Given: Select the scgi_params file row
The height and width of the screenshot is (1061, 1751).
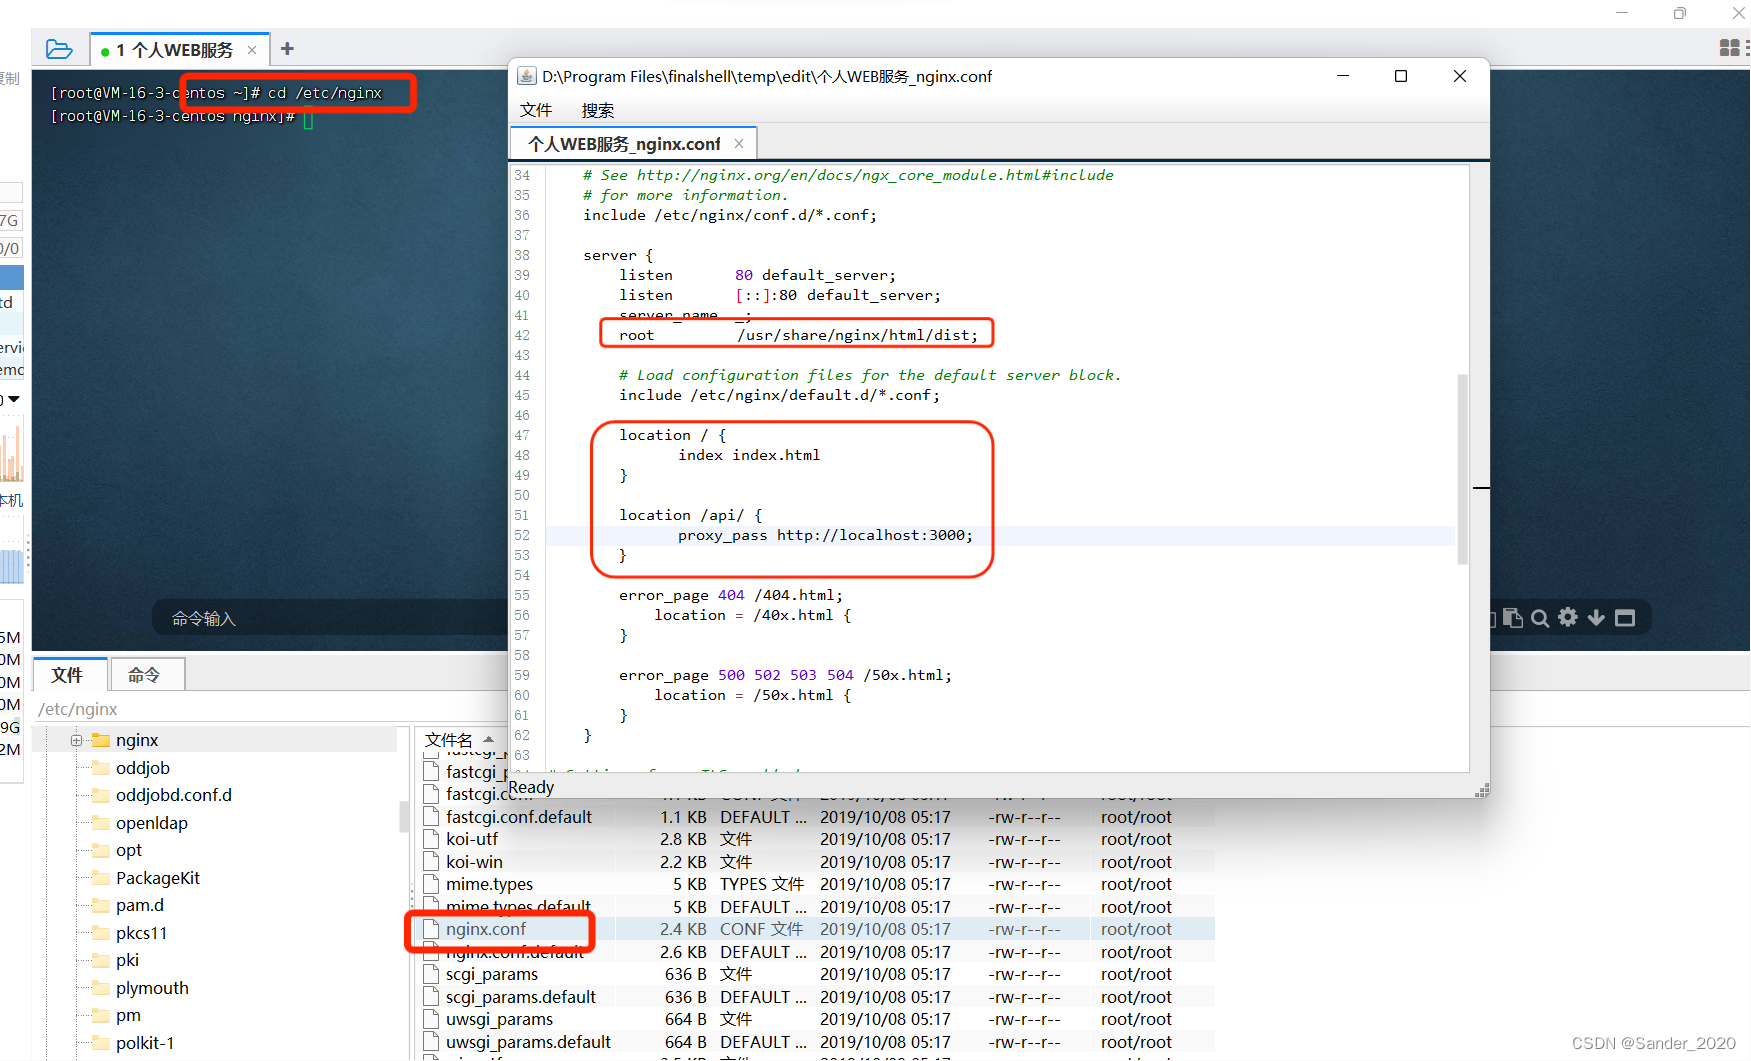Looking at the screenshot, I should [x=816, y=974].
